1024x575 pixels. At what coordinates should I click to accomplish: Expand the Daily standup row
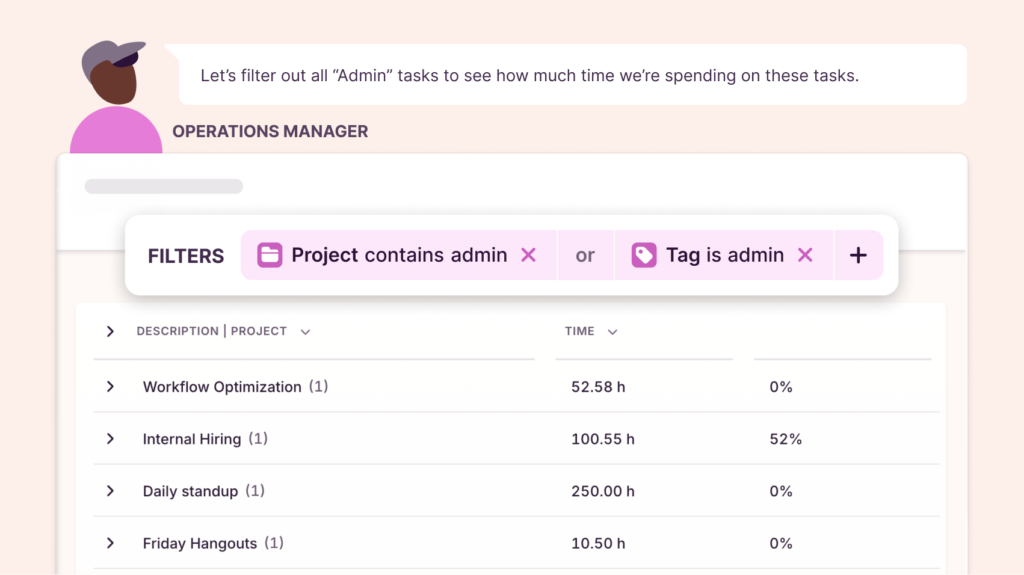coord(110,491)
